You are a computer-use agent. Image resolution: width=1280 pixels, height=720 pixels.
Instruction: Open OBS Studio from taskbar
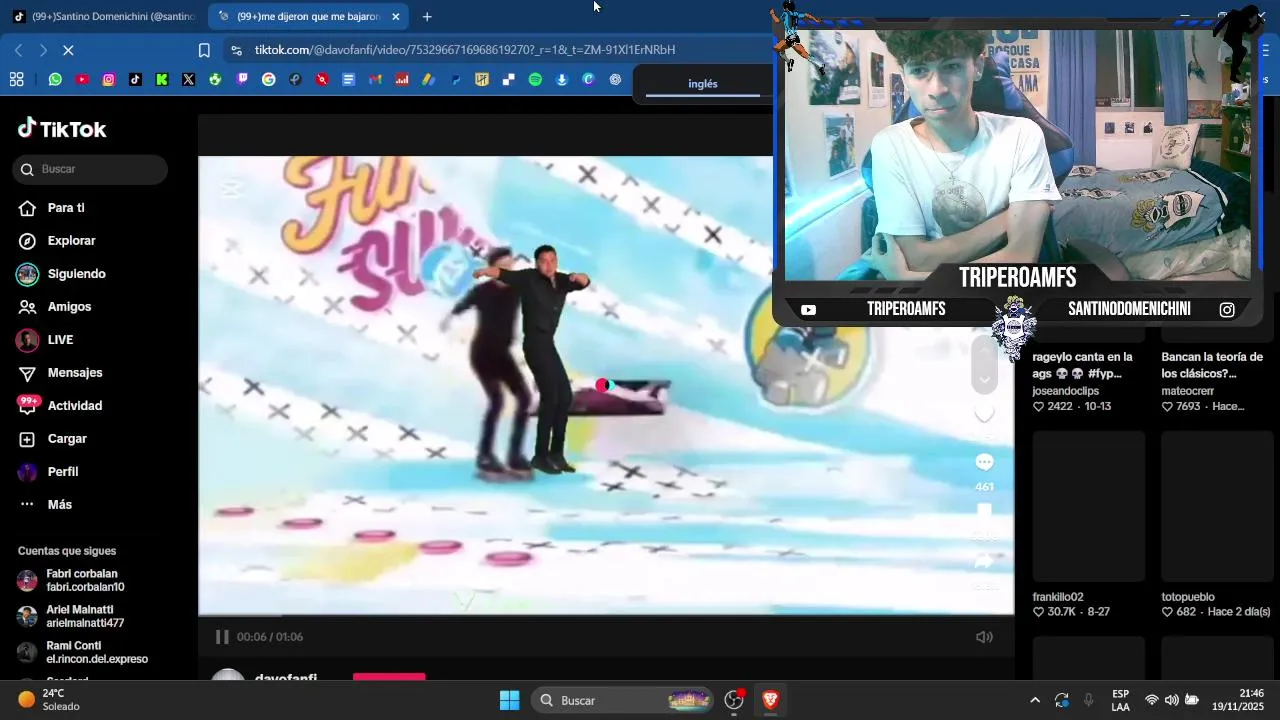coord(735,700)
